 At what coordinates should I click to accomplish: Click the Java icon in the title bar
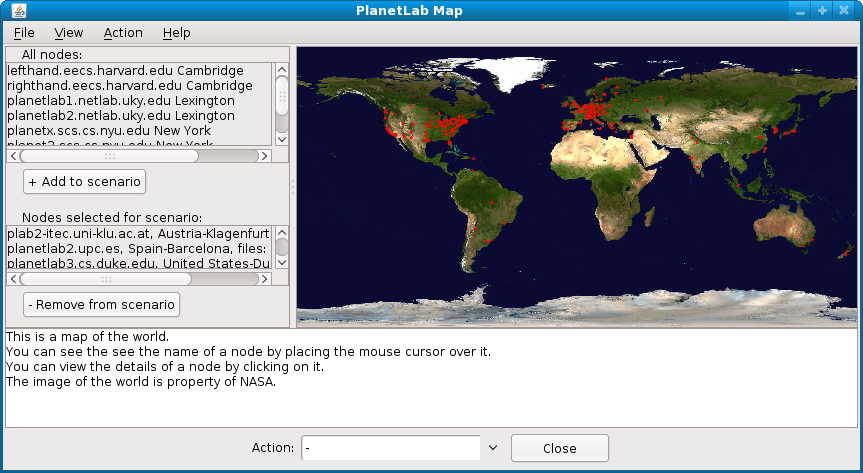coord(13,11)
